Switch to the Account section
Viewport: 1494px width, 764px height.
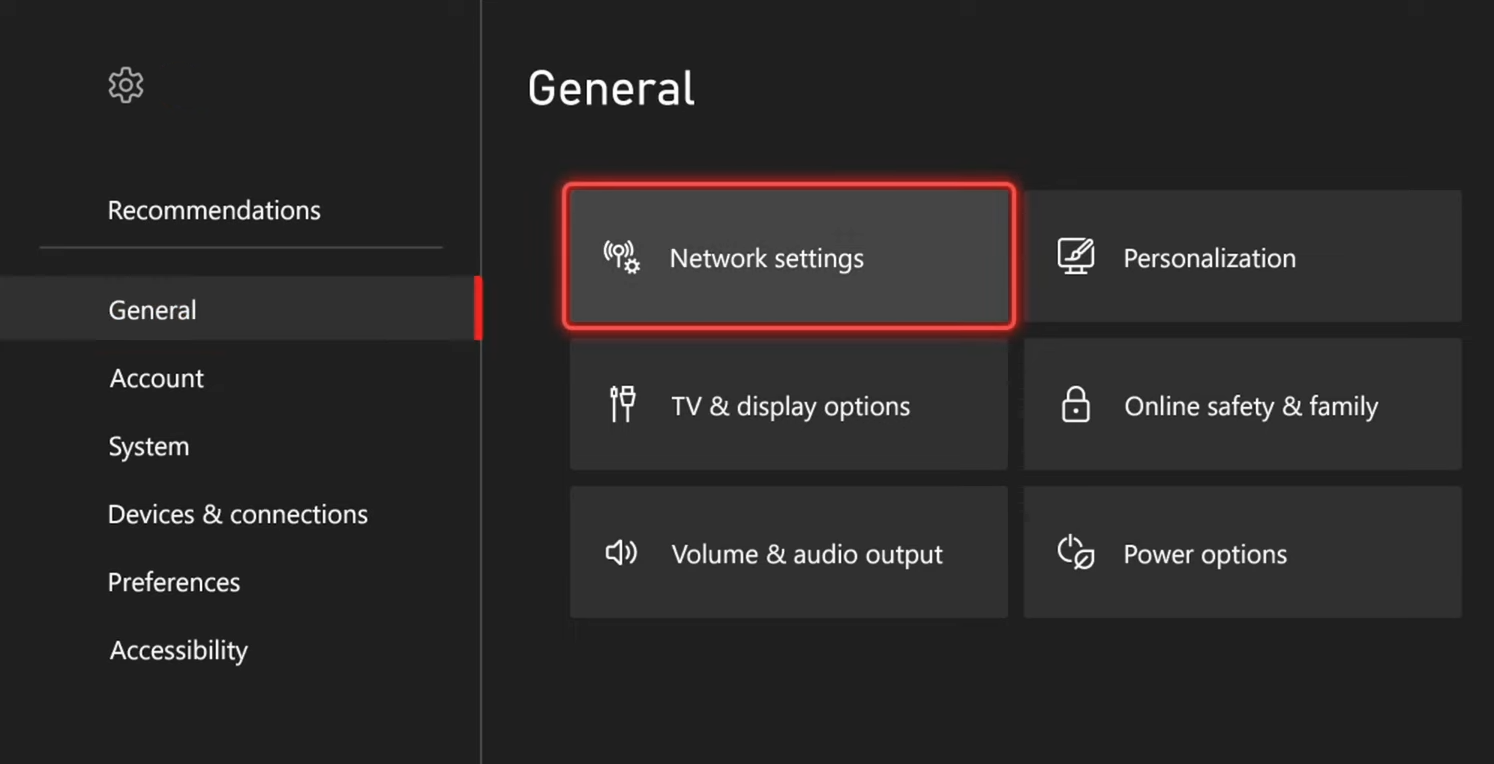click(x=156, y=378)
